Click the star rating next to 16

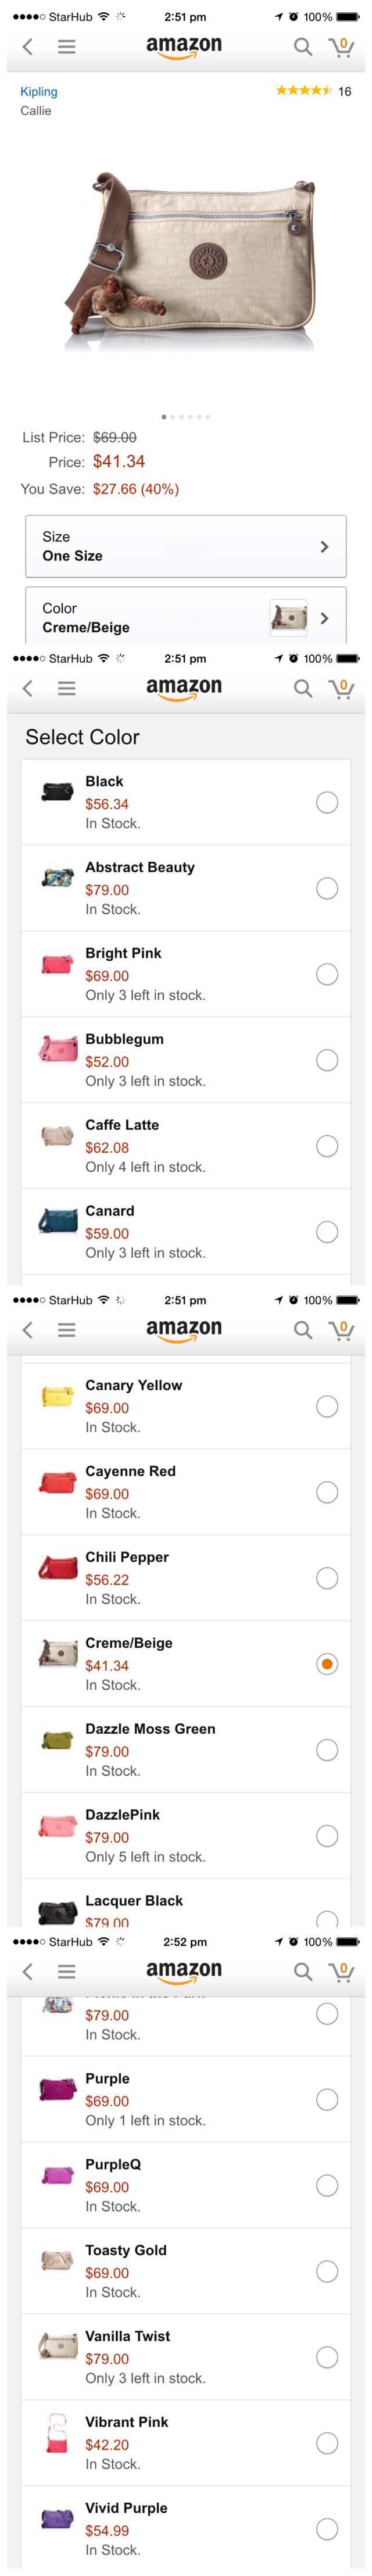pos(303,91)
